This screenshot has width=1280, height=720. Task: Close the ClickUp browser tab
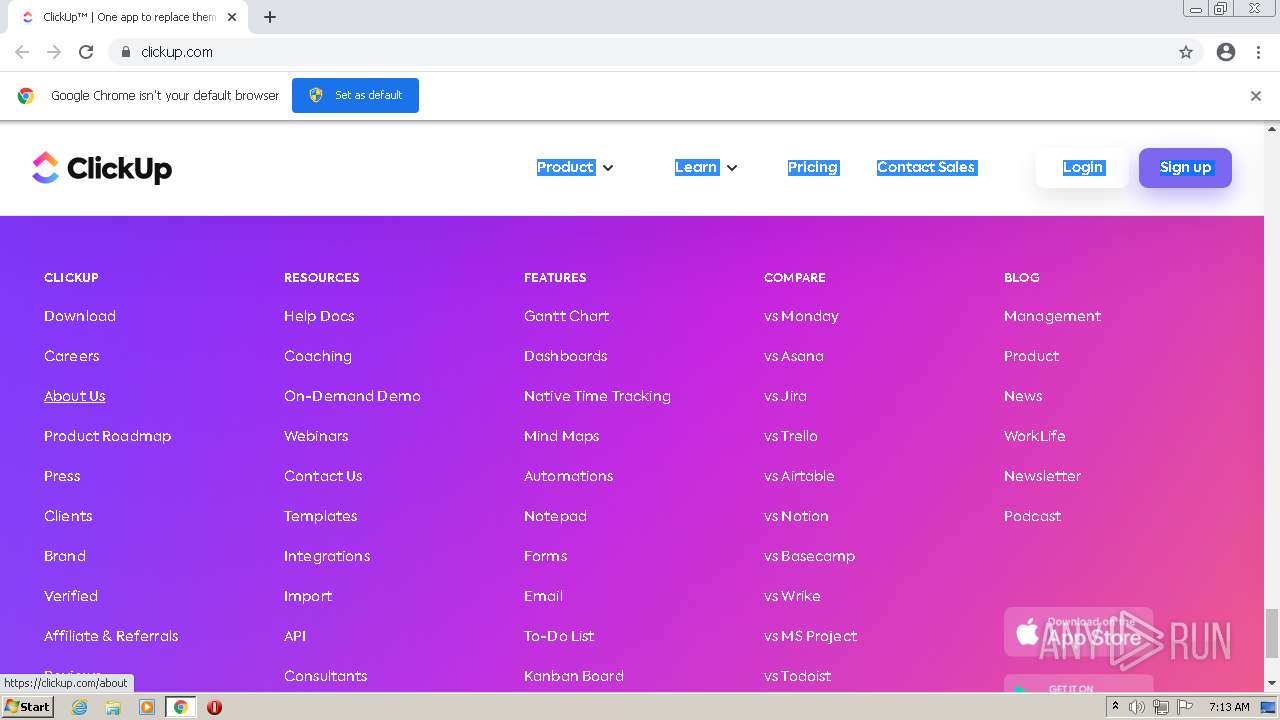click(232, 17)
